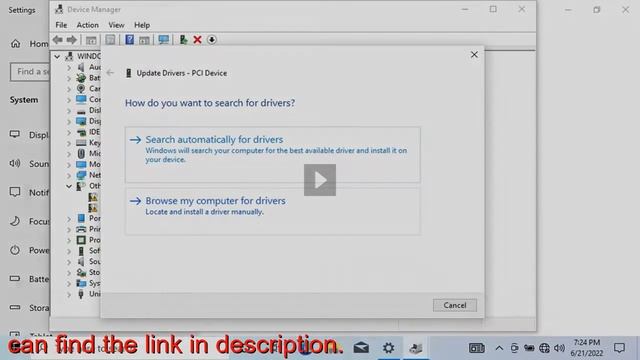Go back with the Update Drivers dialog arrow
Viewport: 640px width, 360px height.
[x=110, y=73]
